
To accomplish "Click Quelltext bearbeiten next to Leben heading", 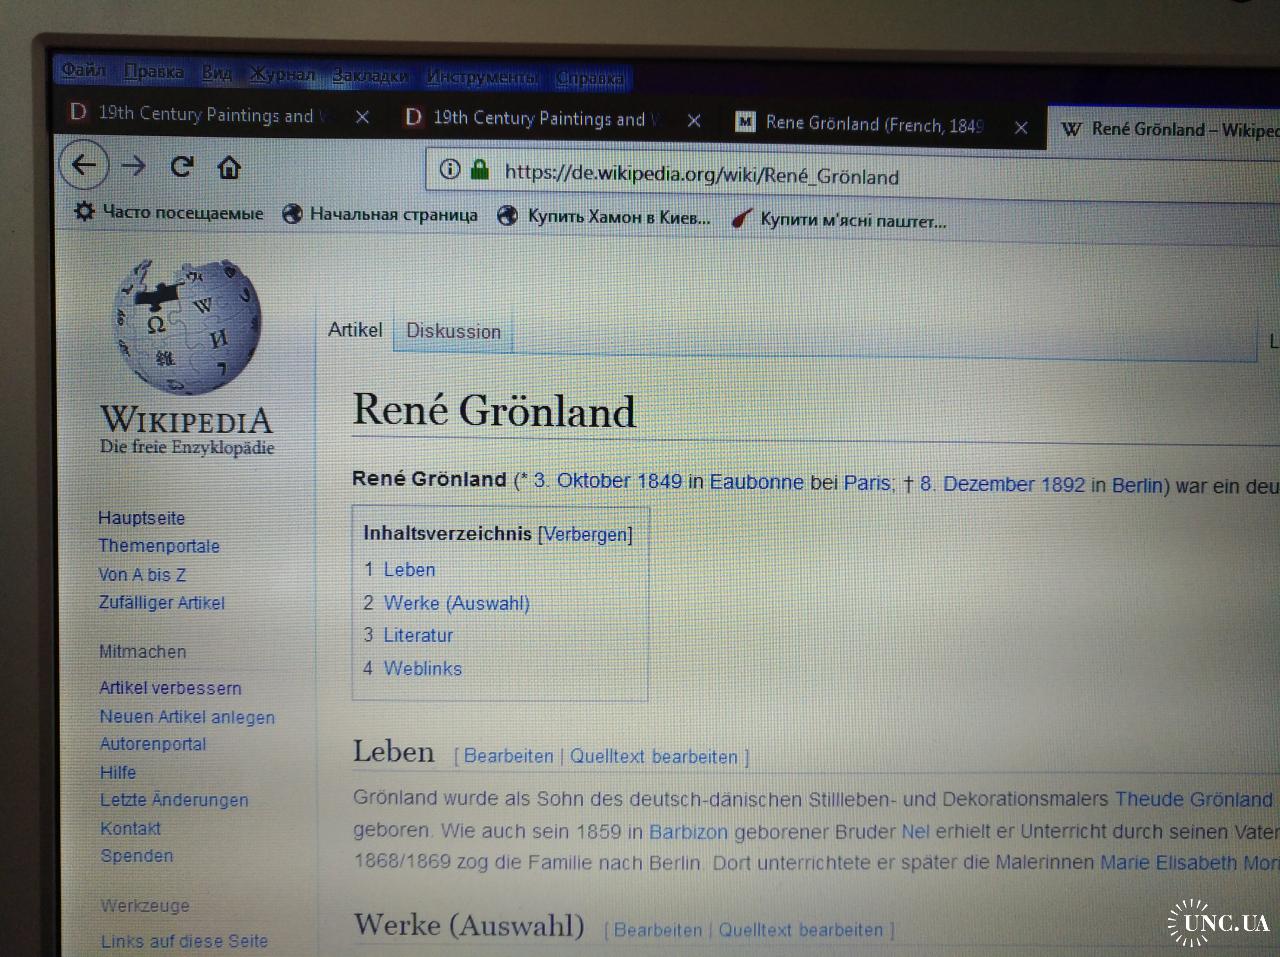I will point(654,757).
